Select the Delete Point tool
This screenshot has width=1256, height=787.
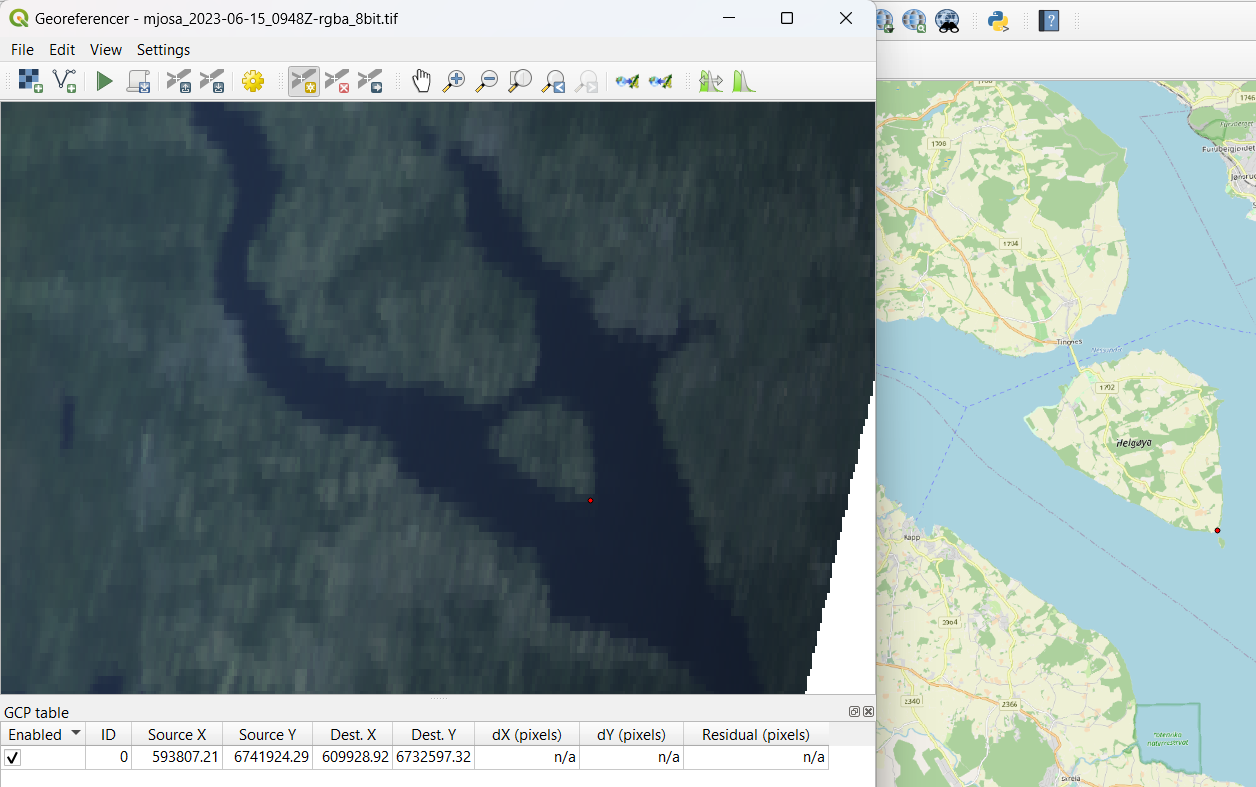(337, 81)
